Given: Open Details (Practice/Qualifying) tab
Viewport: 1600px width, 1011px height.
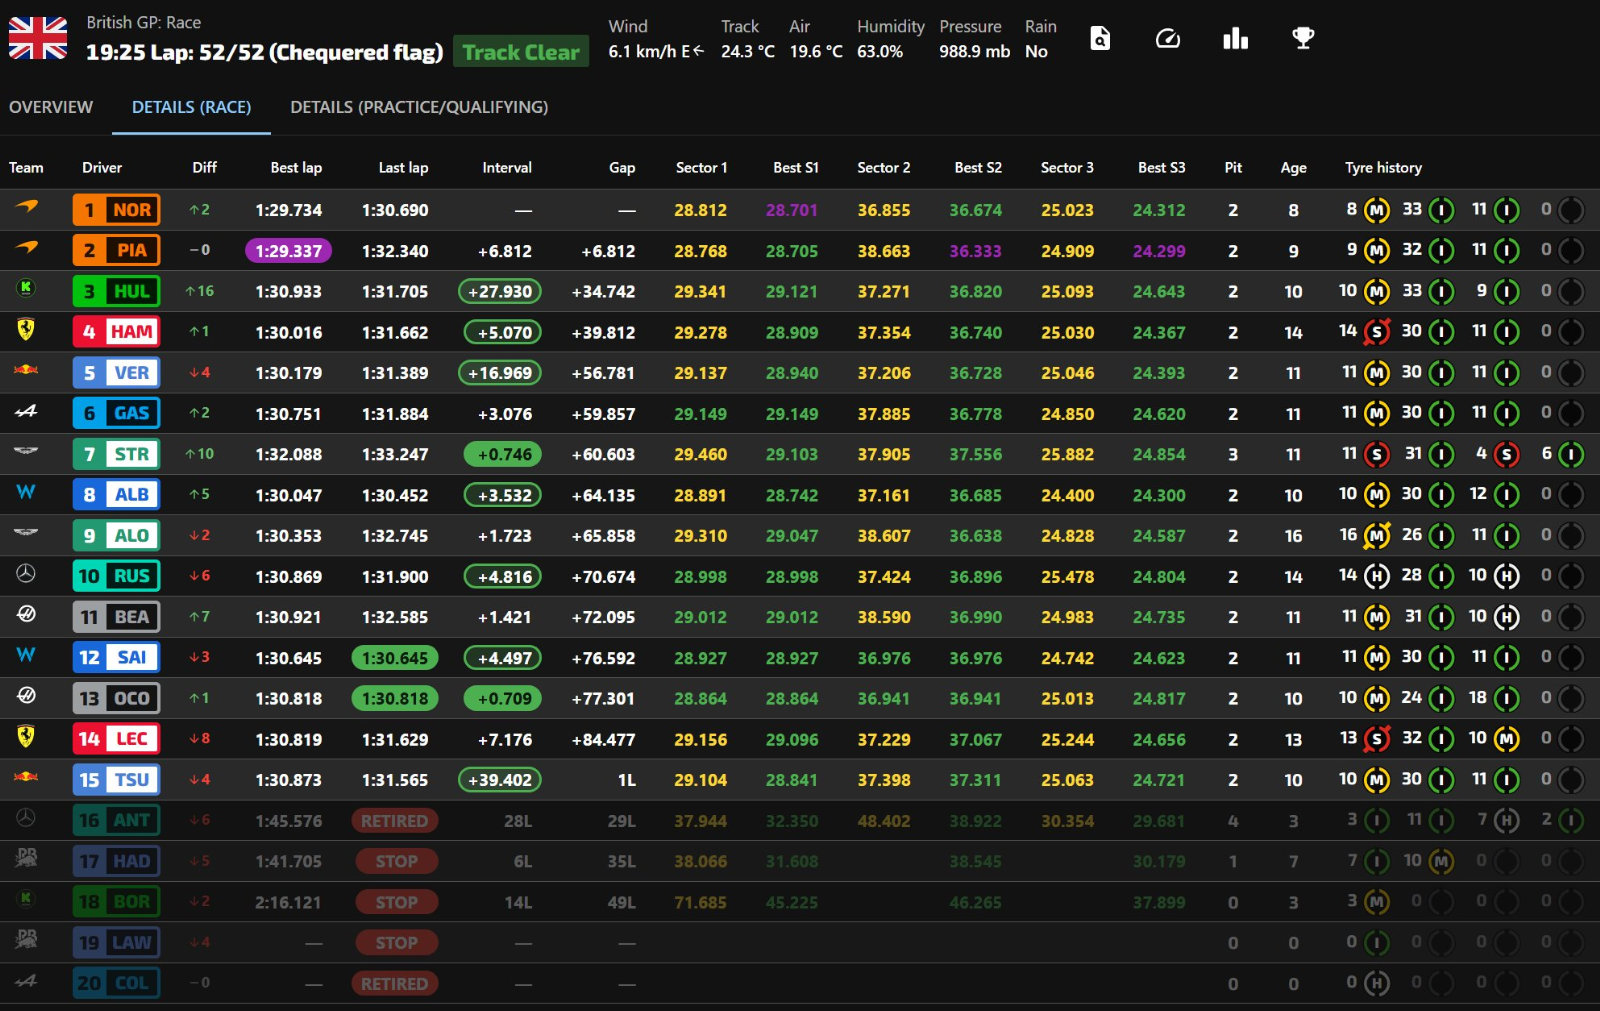Looking at the screenshot, I should click(419, 107).
